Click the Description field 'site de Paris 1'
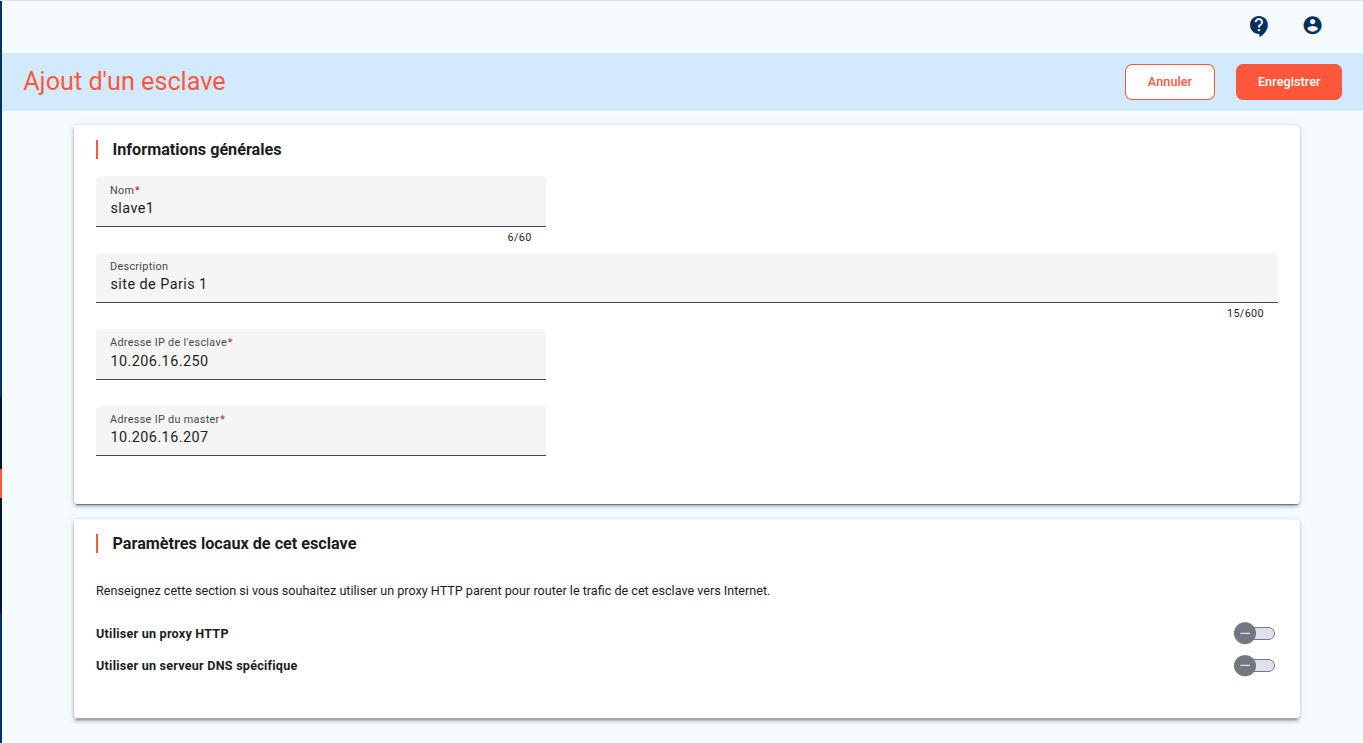The width and height of the screenshot is (1363, 743). (x=686, y=284)
